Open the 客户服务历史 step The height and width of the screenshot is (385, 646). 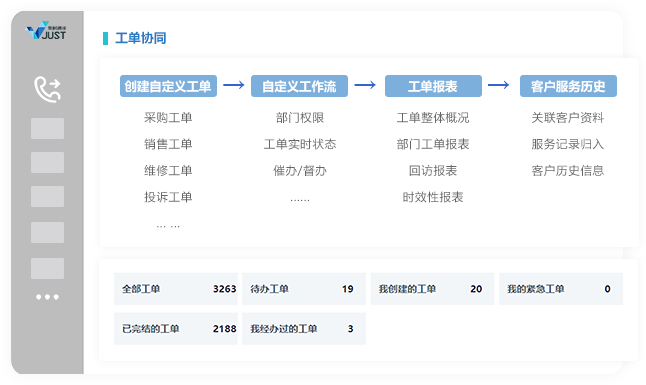tap(568, 86)
